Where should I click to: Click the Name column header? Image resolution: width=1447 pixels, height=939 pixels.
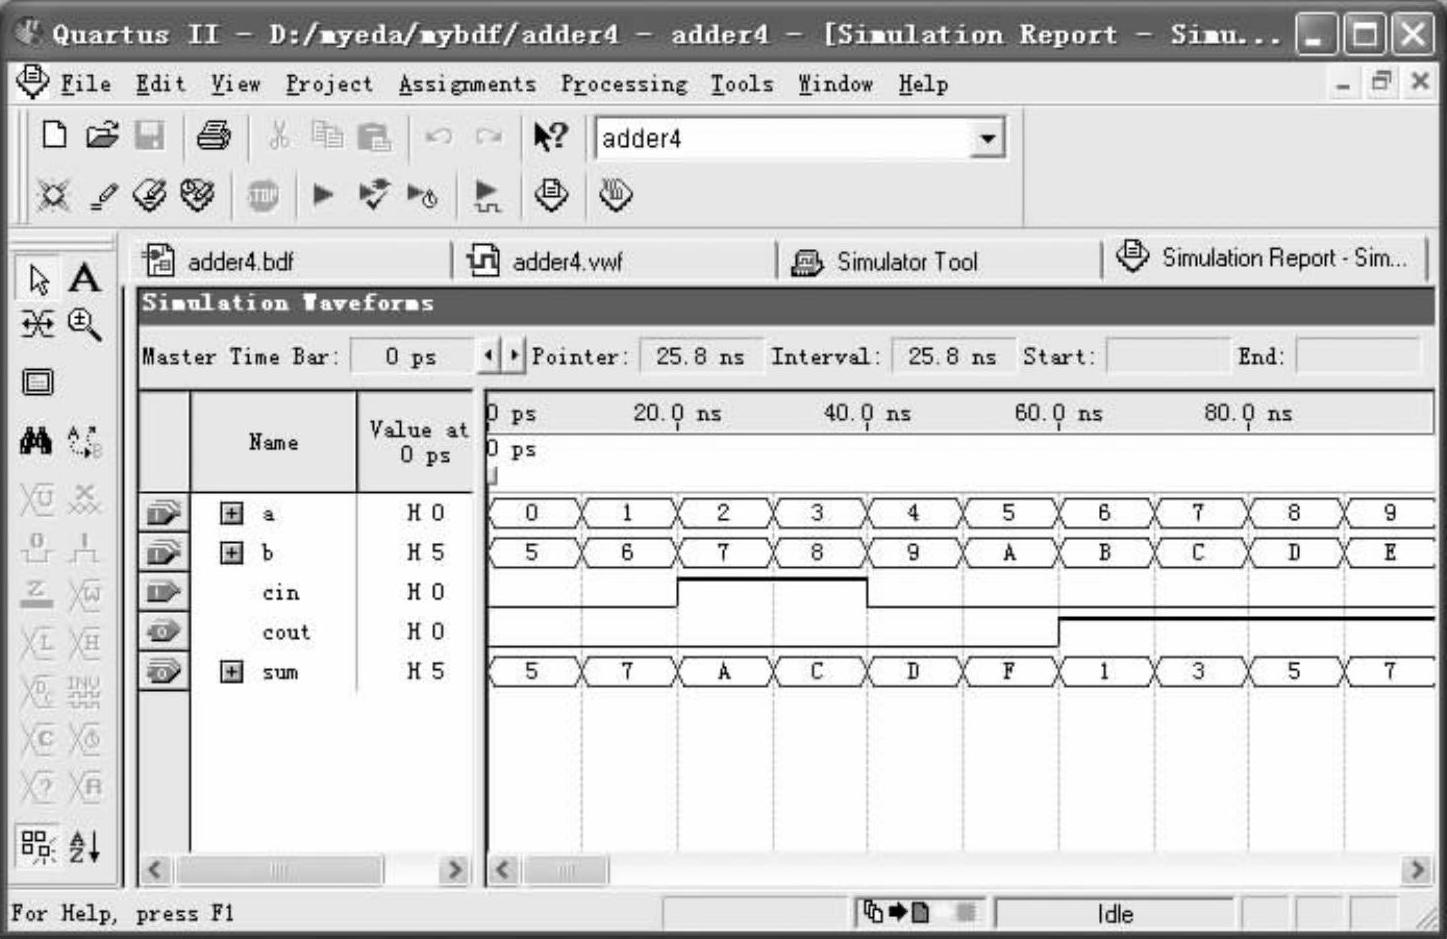(x=273, y=442)
